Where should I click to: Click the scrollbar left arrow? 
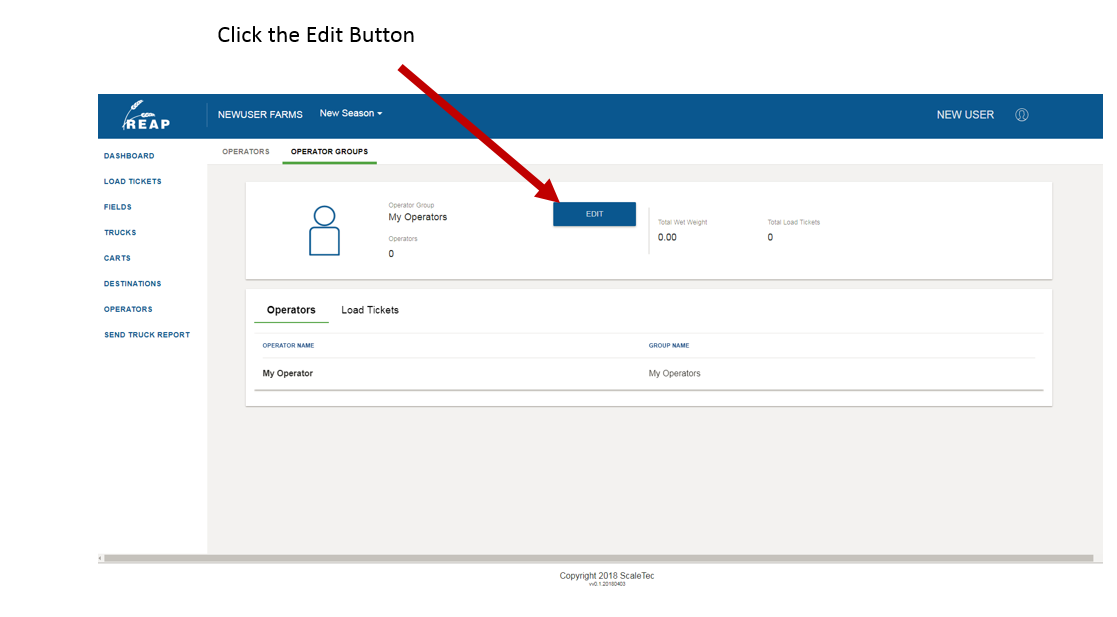coord(100,559)
